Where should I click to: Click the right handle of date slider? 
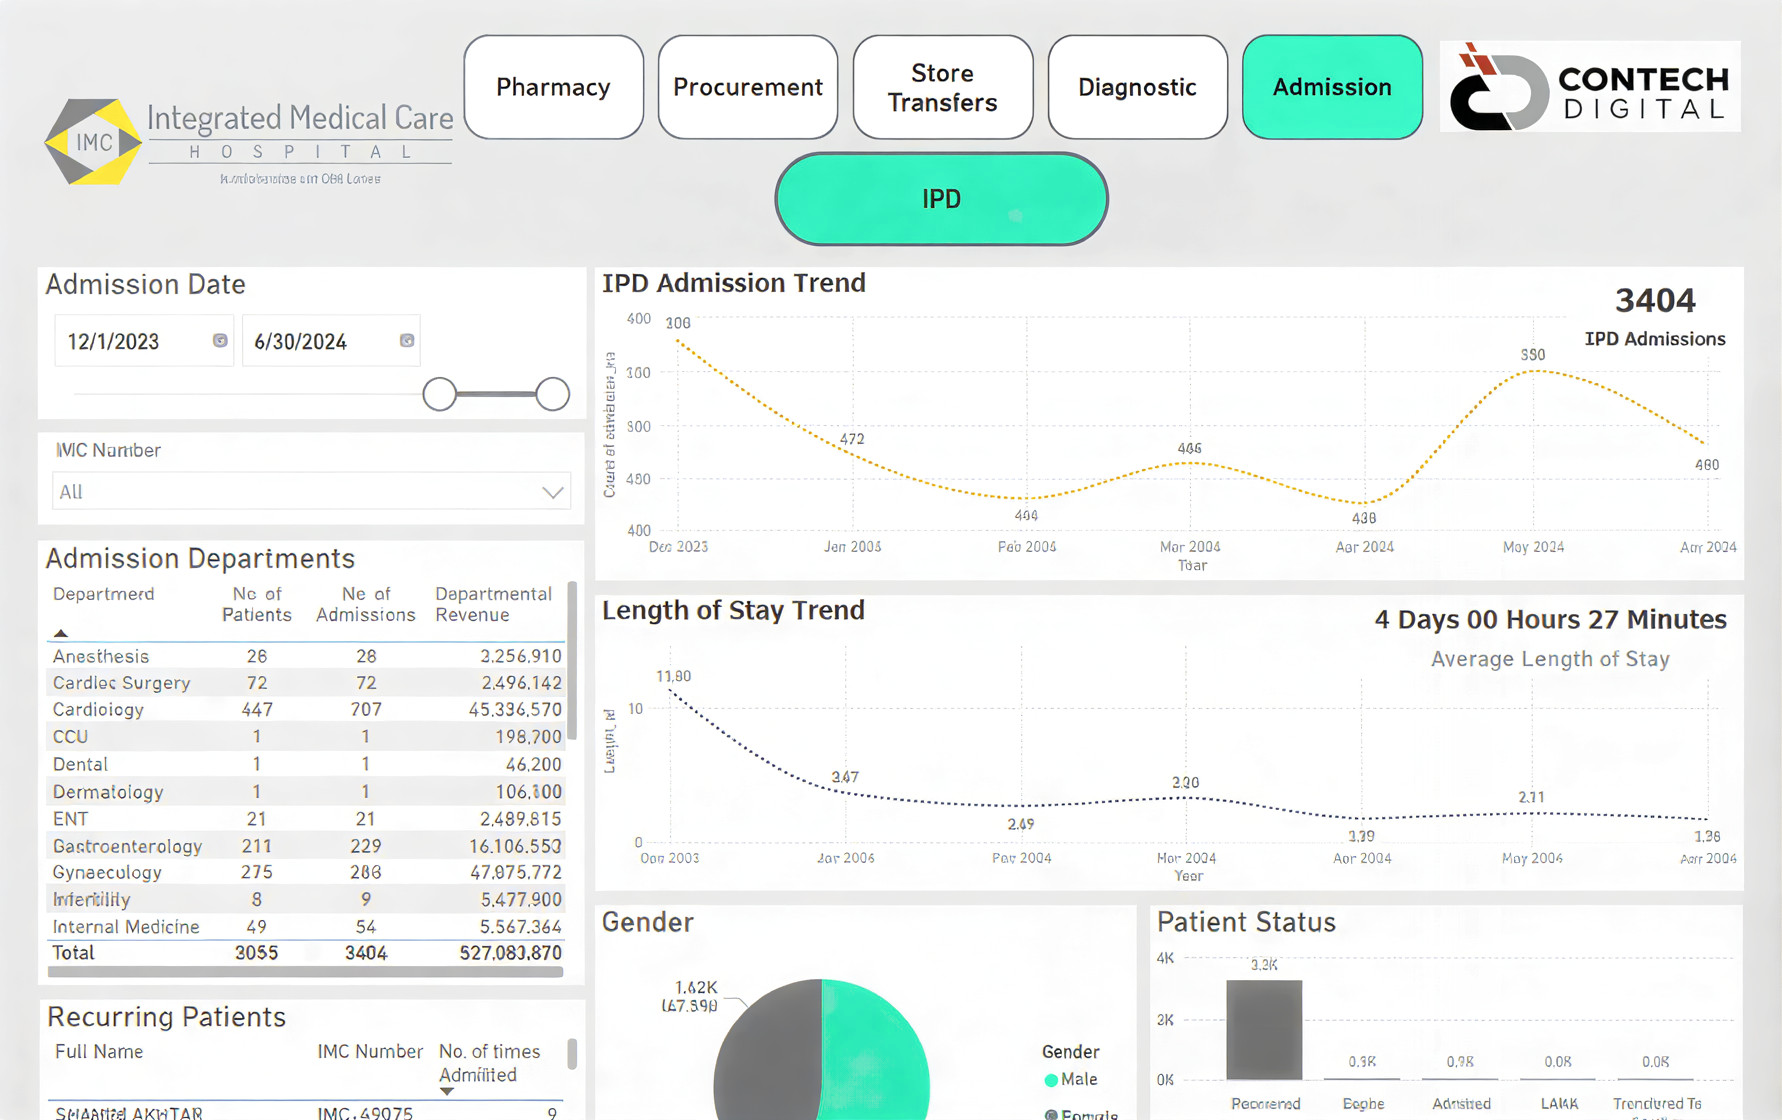[x=552, y=394]
